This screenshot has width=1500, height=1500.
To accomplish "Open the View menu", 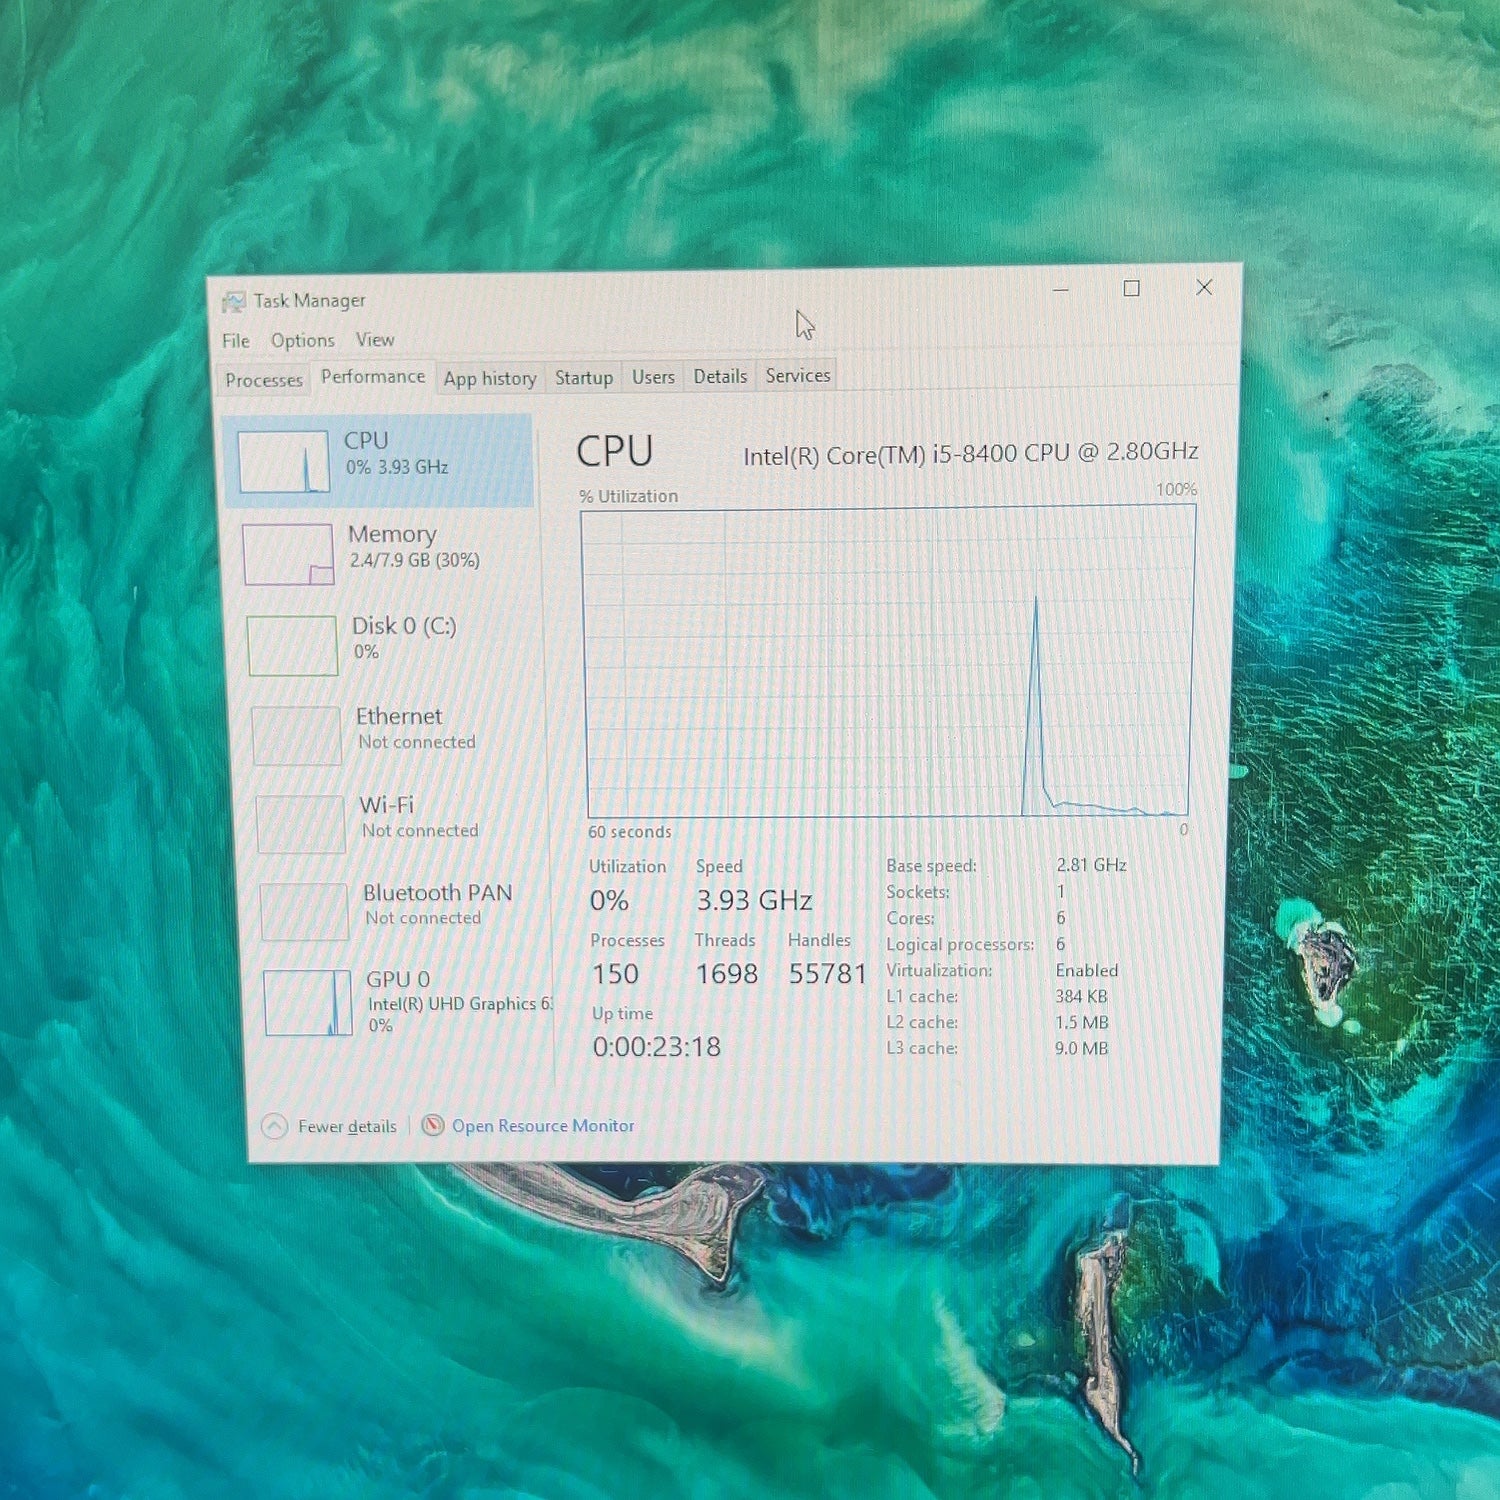I will pyautogui.click(x=375, y=340).
